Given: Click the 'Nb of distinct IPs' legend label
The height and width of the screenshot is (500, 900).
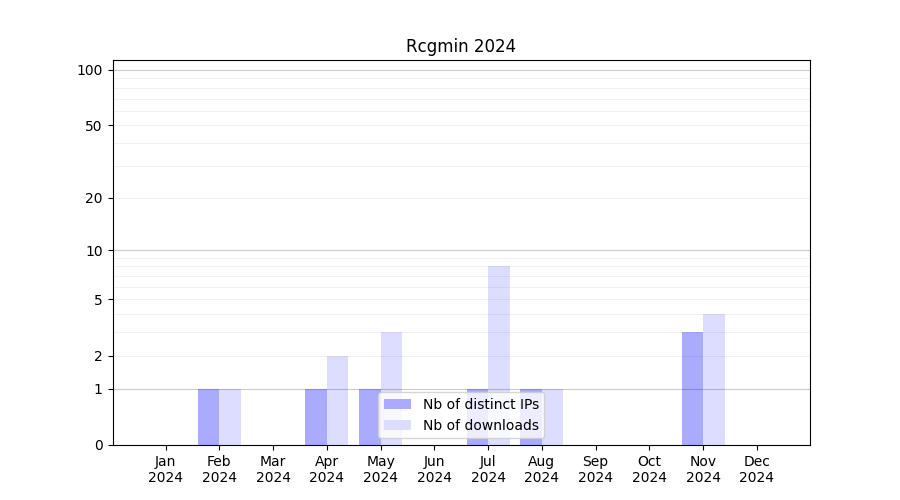Looking at the screenshot, I should coord(480,404).
